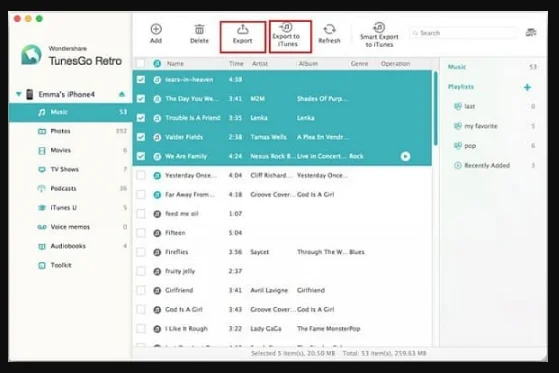
Task: Open the Movies category
Action: click(71, 150)
